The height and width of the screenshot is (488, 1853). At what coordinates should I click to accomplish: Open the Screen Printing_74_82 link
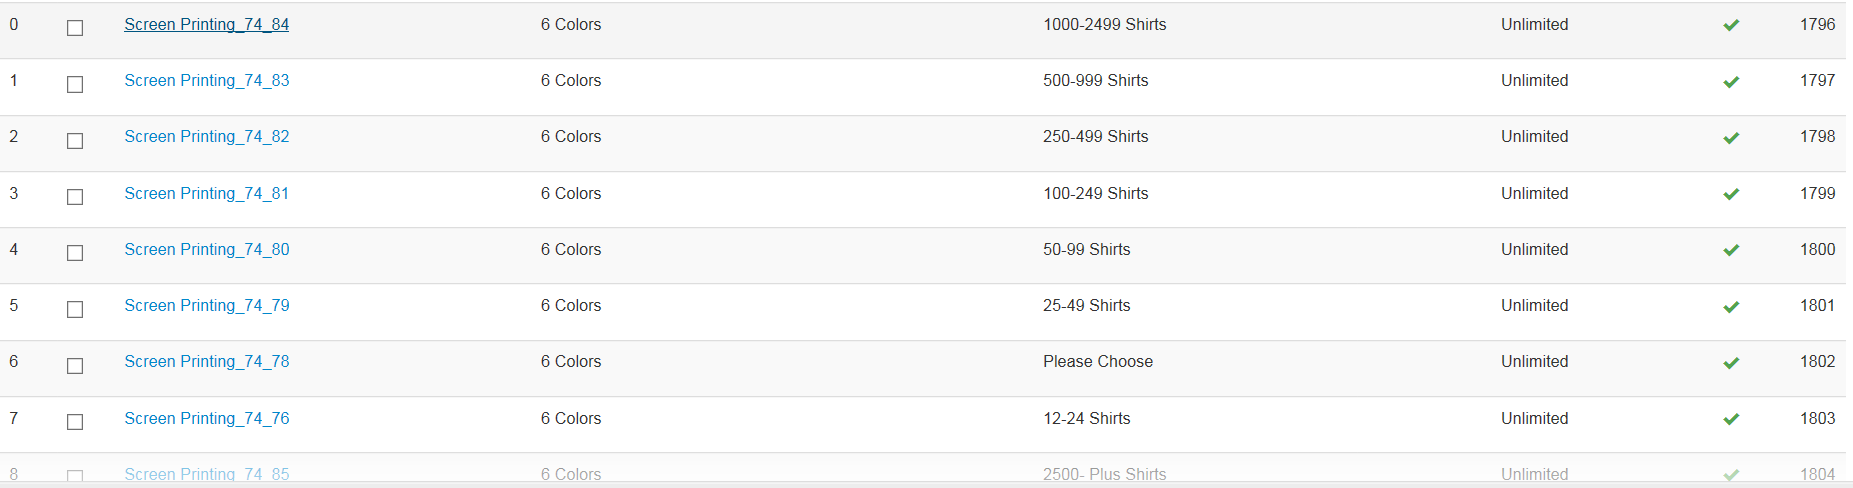[x=206, y=136]
